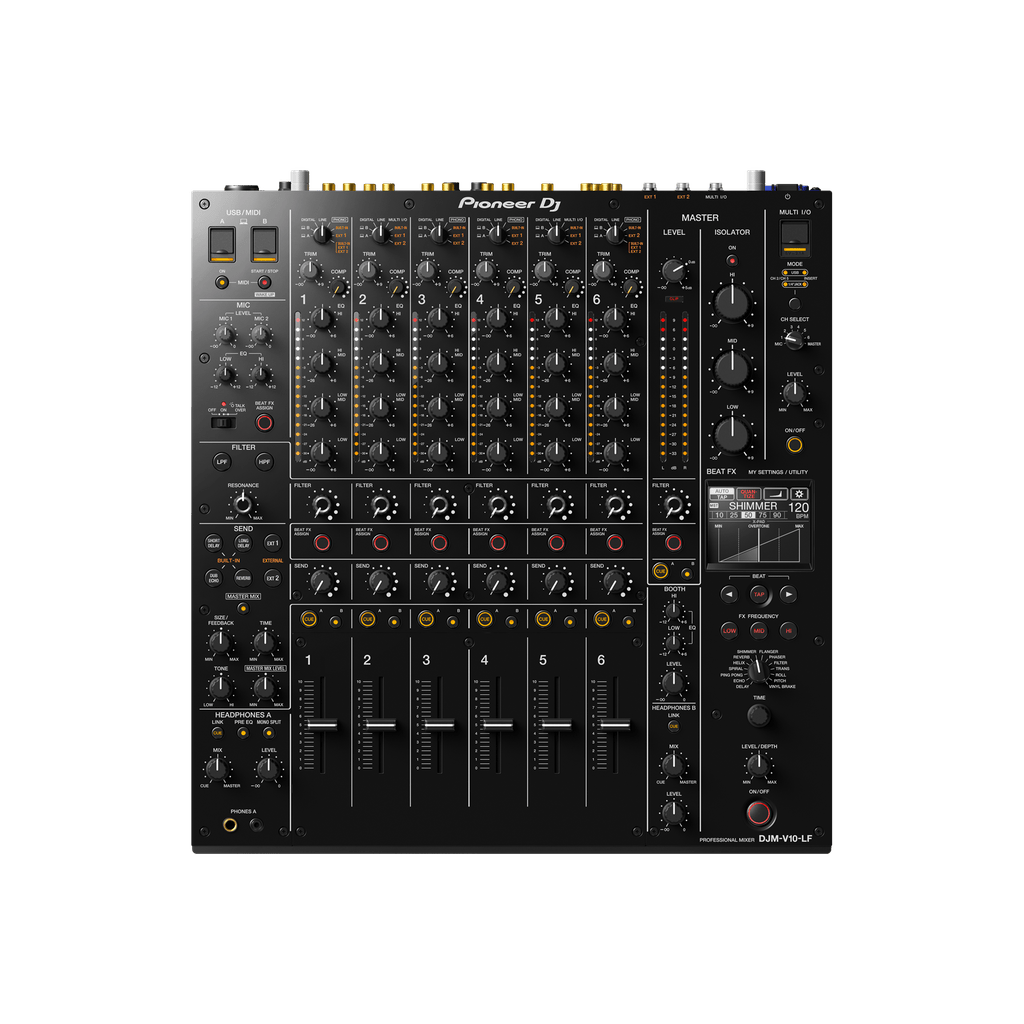Enable PRE EQ in Headphones A

[x=244, y=733]
